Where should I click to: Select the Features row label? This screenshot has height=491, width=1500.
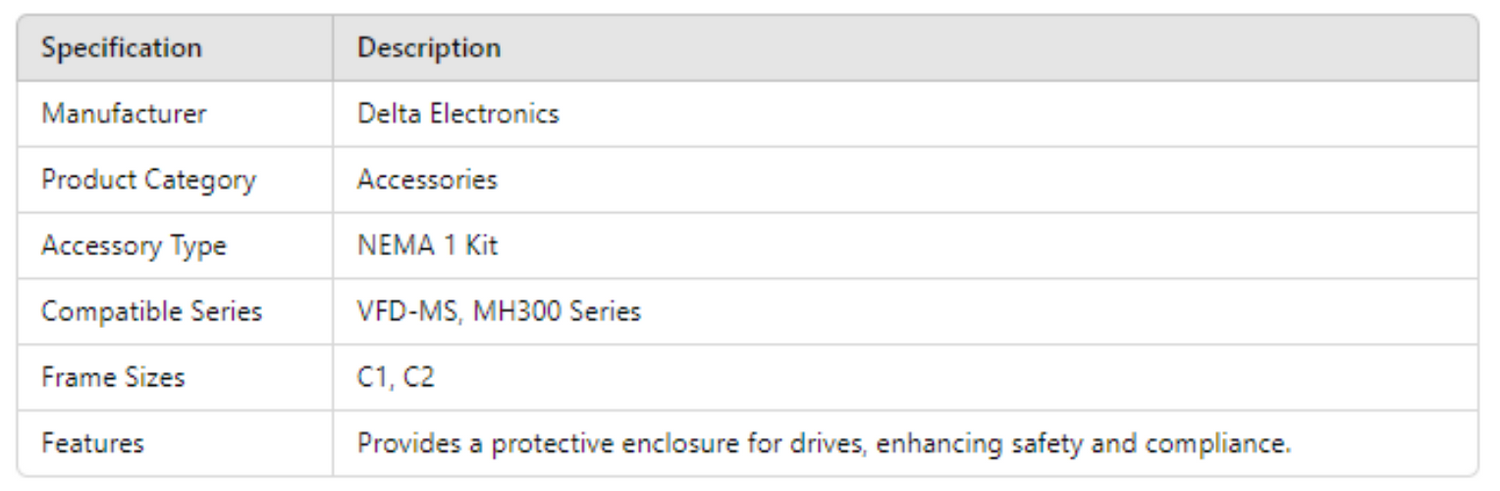[92, 443]
